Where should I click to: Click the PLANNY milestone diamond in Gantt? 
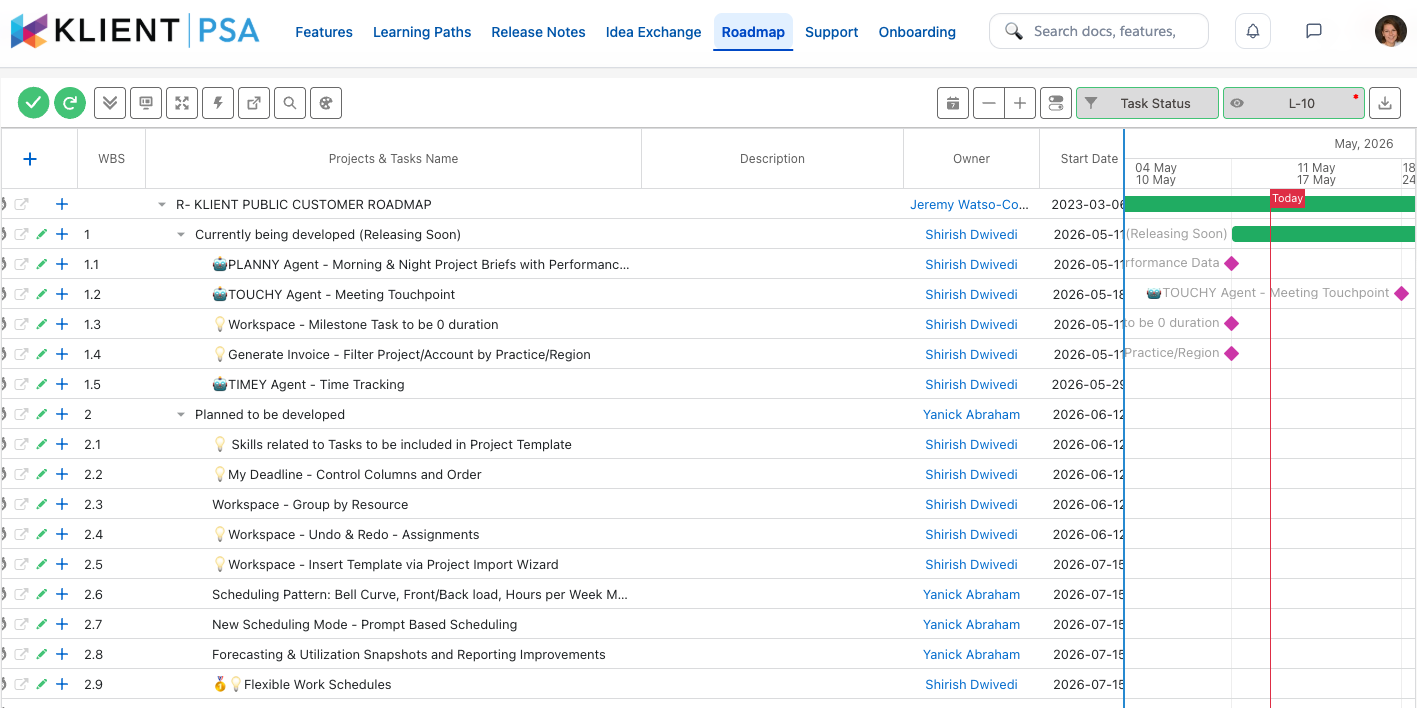click(x=1231, y=263)
